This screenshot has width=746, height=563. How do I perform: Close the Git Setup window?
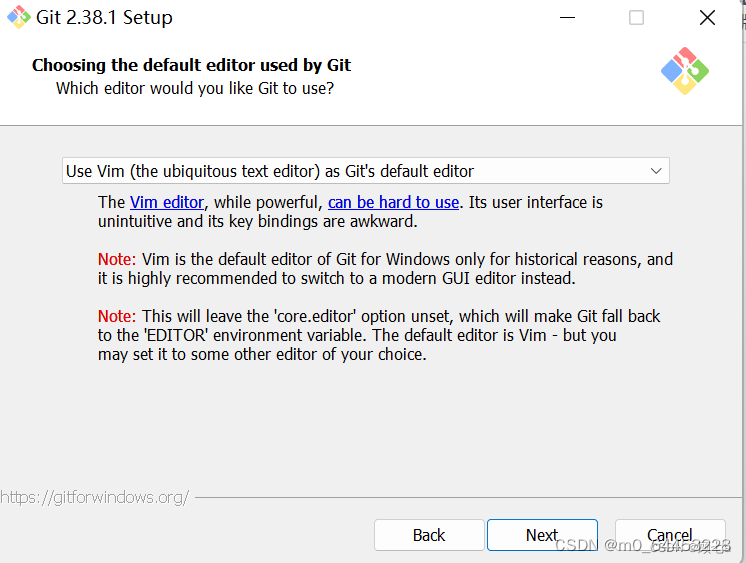[x=707, y=18]
